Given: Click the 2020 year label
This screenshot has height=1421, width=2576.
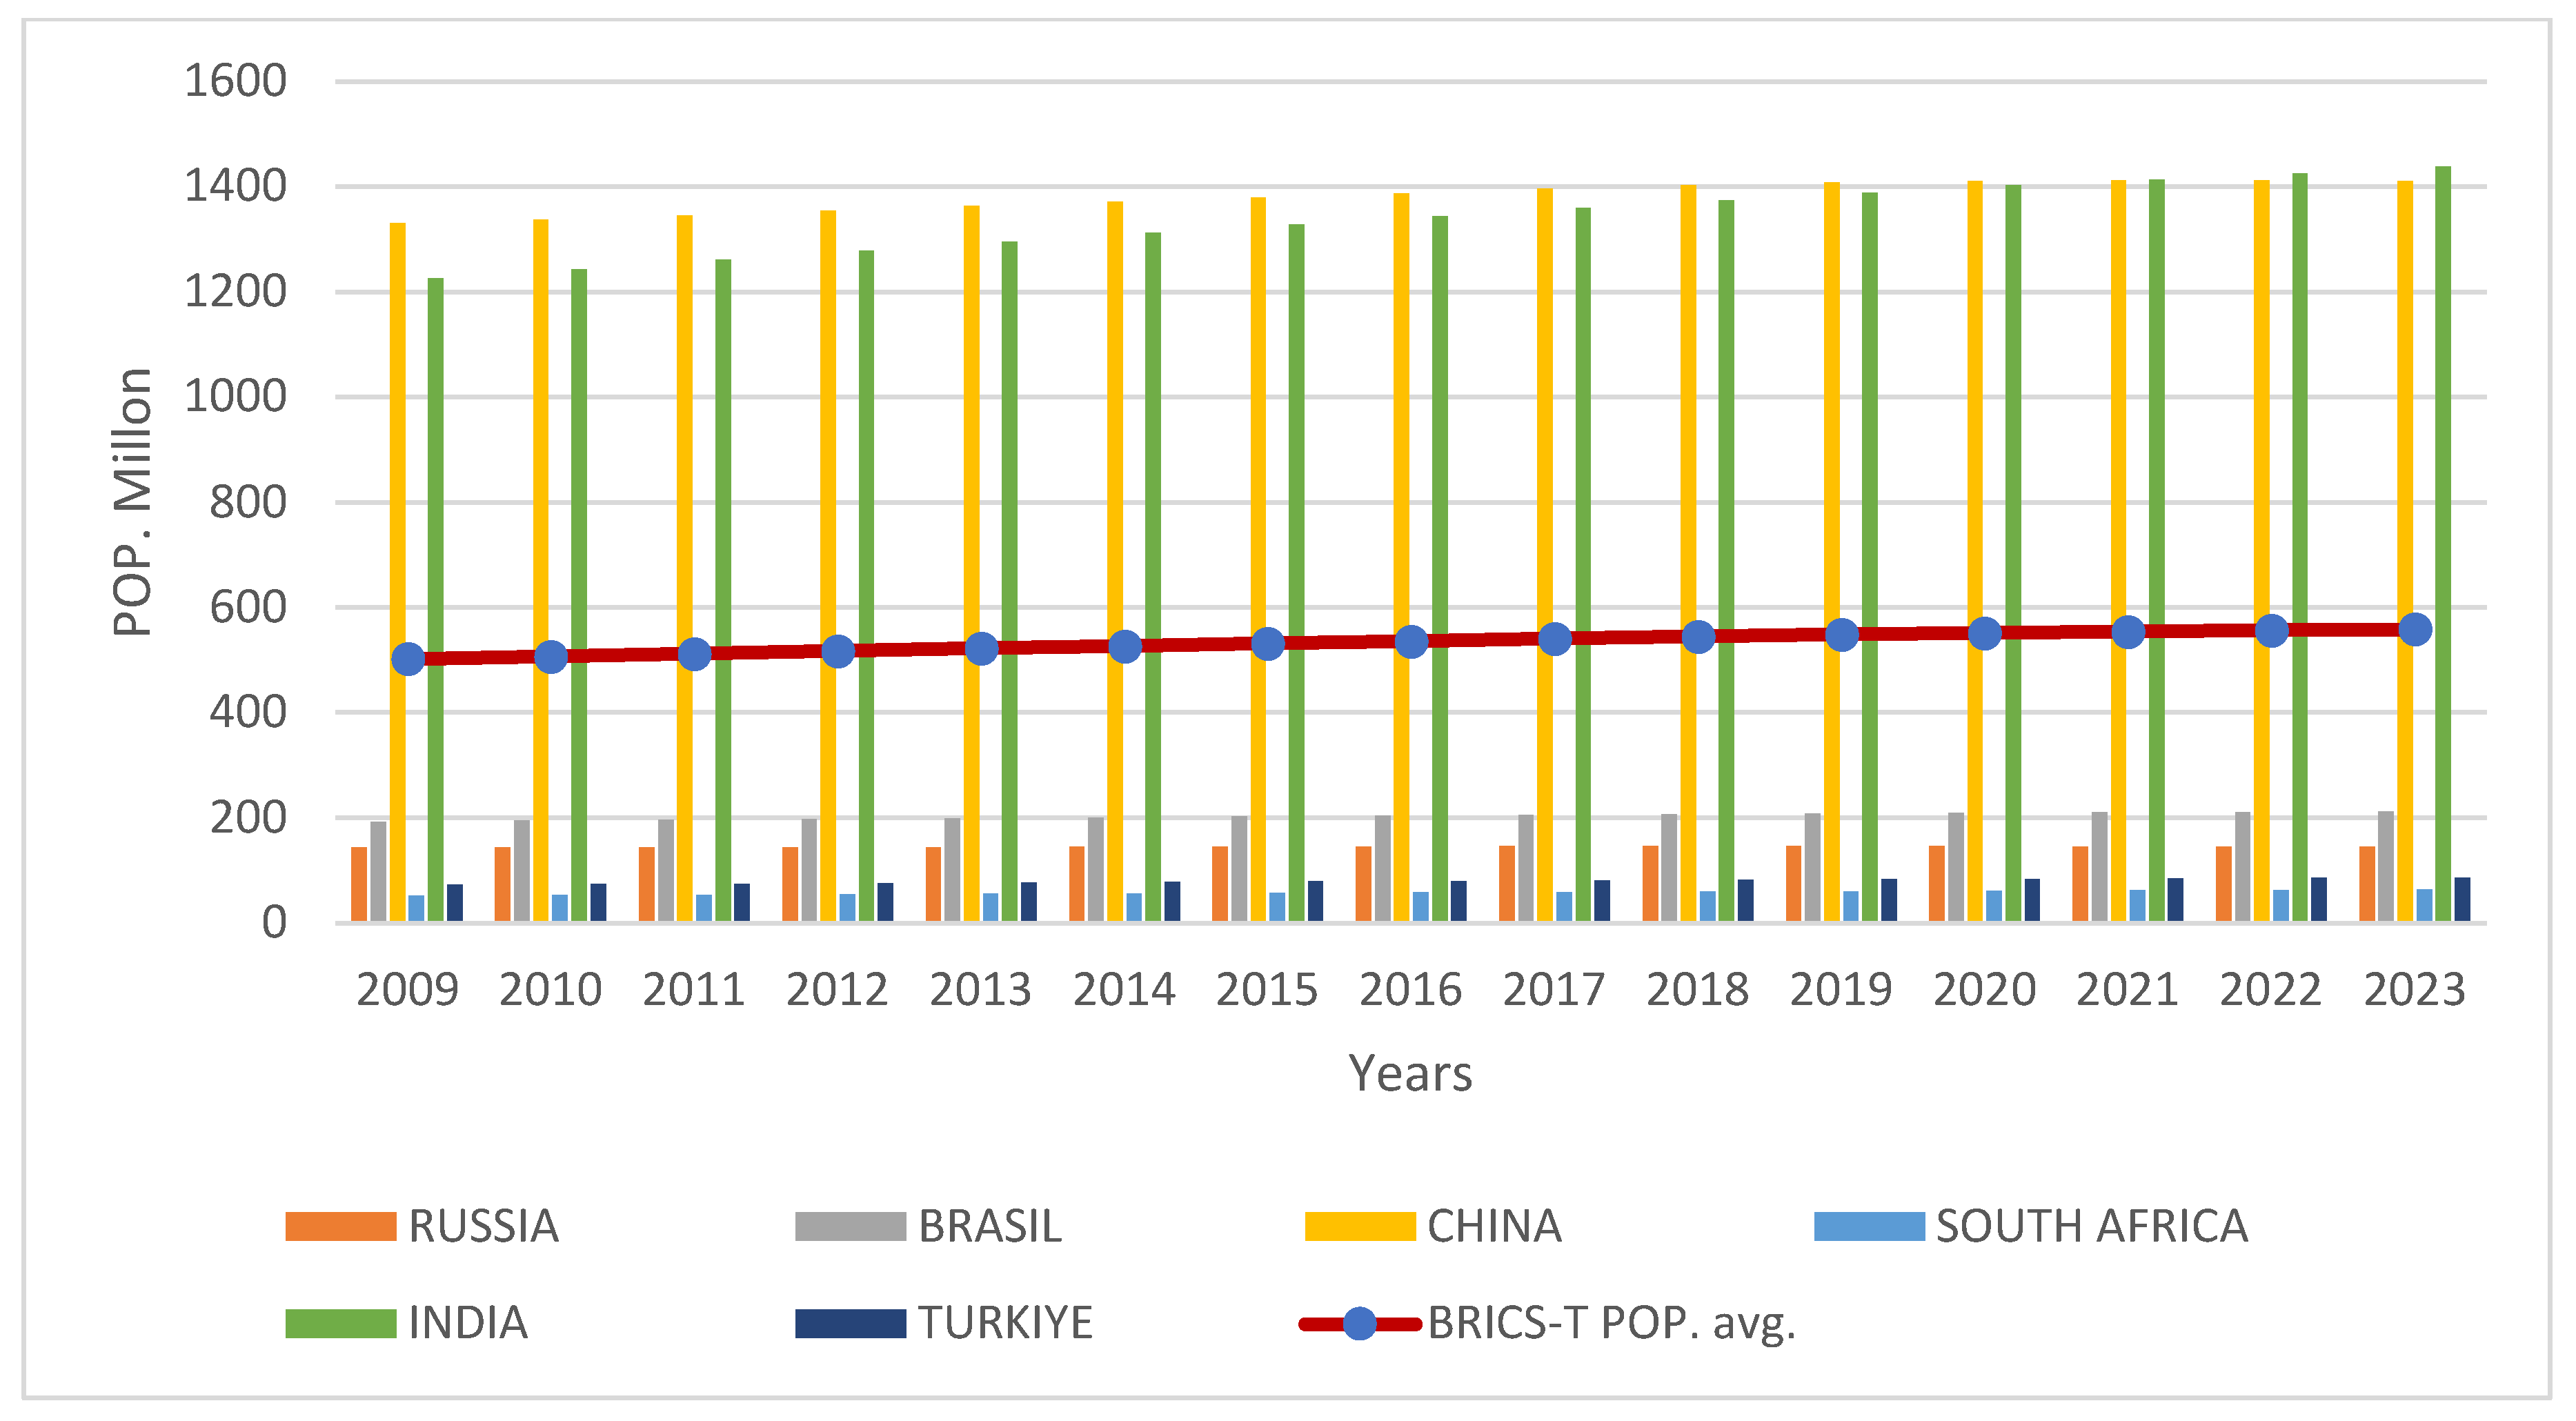Looking at the screenshot, I should click(x=1985, y=990).
